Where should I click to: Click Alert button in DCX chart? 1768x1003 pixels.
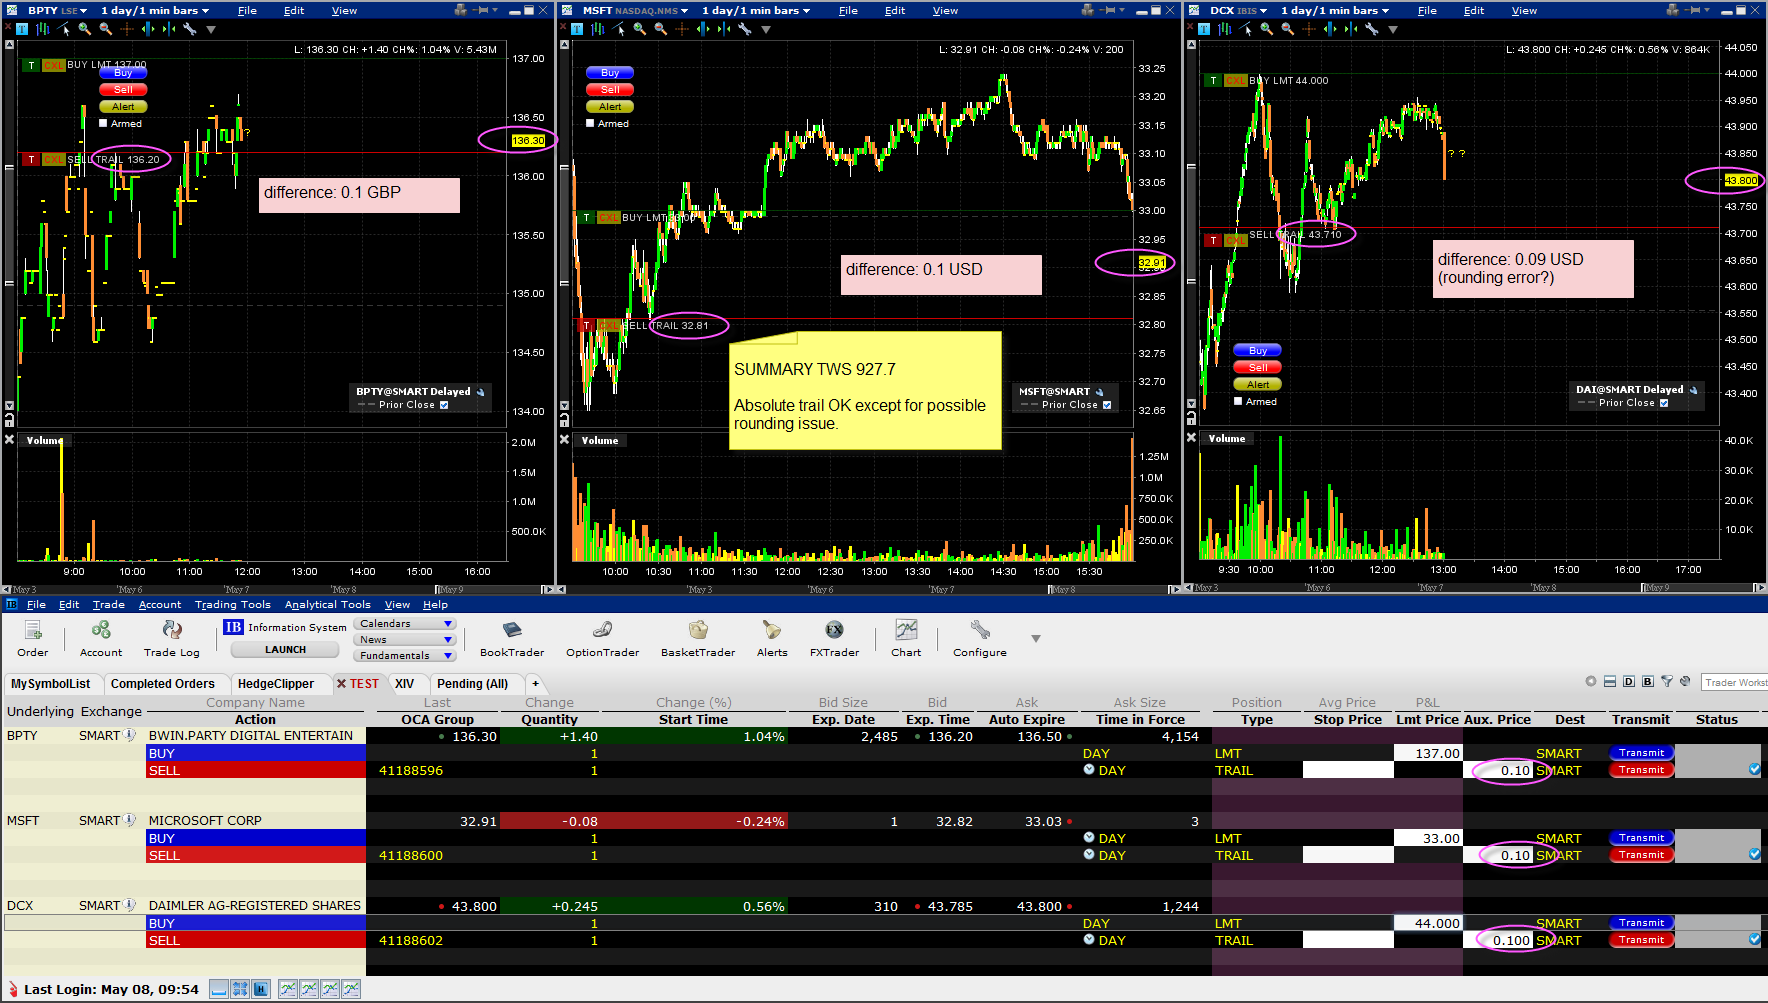point(1258,385)
